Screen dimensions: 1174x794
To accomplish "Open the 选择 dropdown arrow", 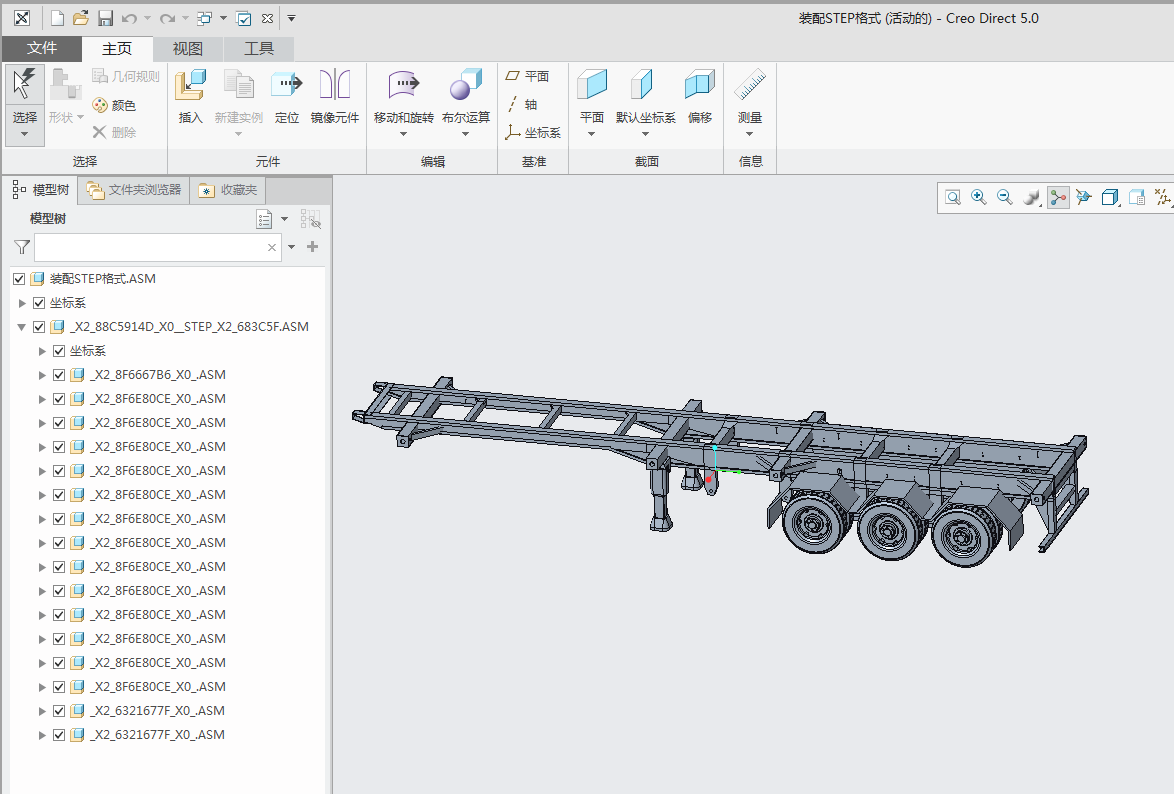I will pos(25,134).
